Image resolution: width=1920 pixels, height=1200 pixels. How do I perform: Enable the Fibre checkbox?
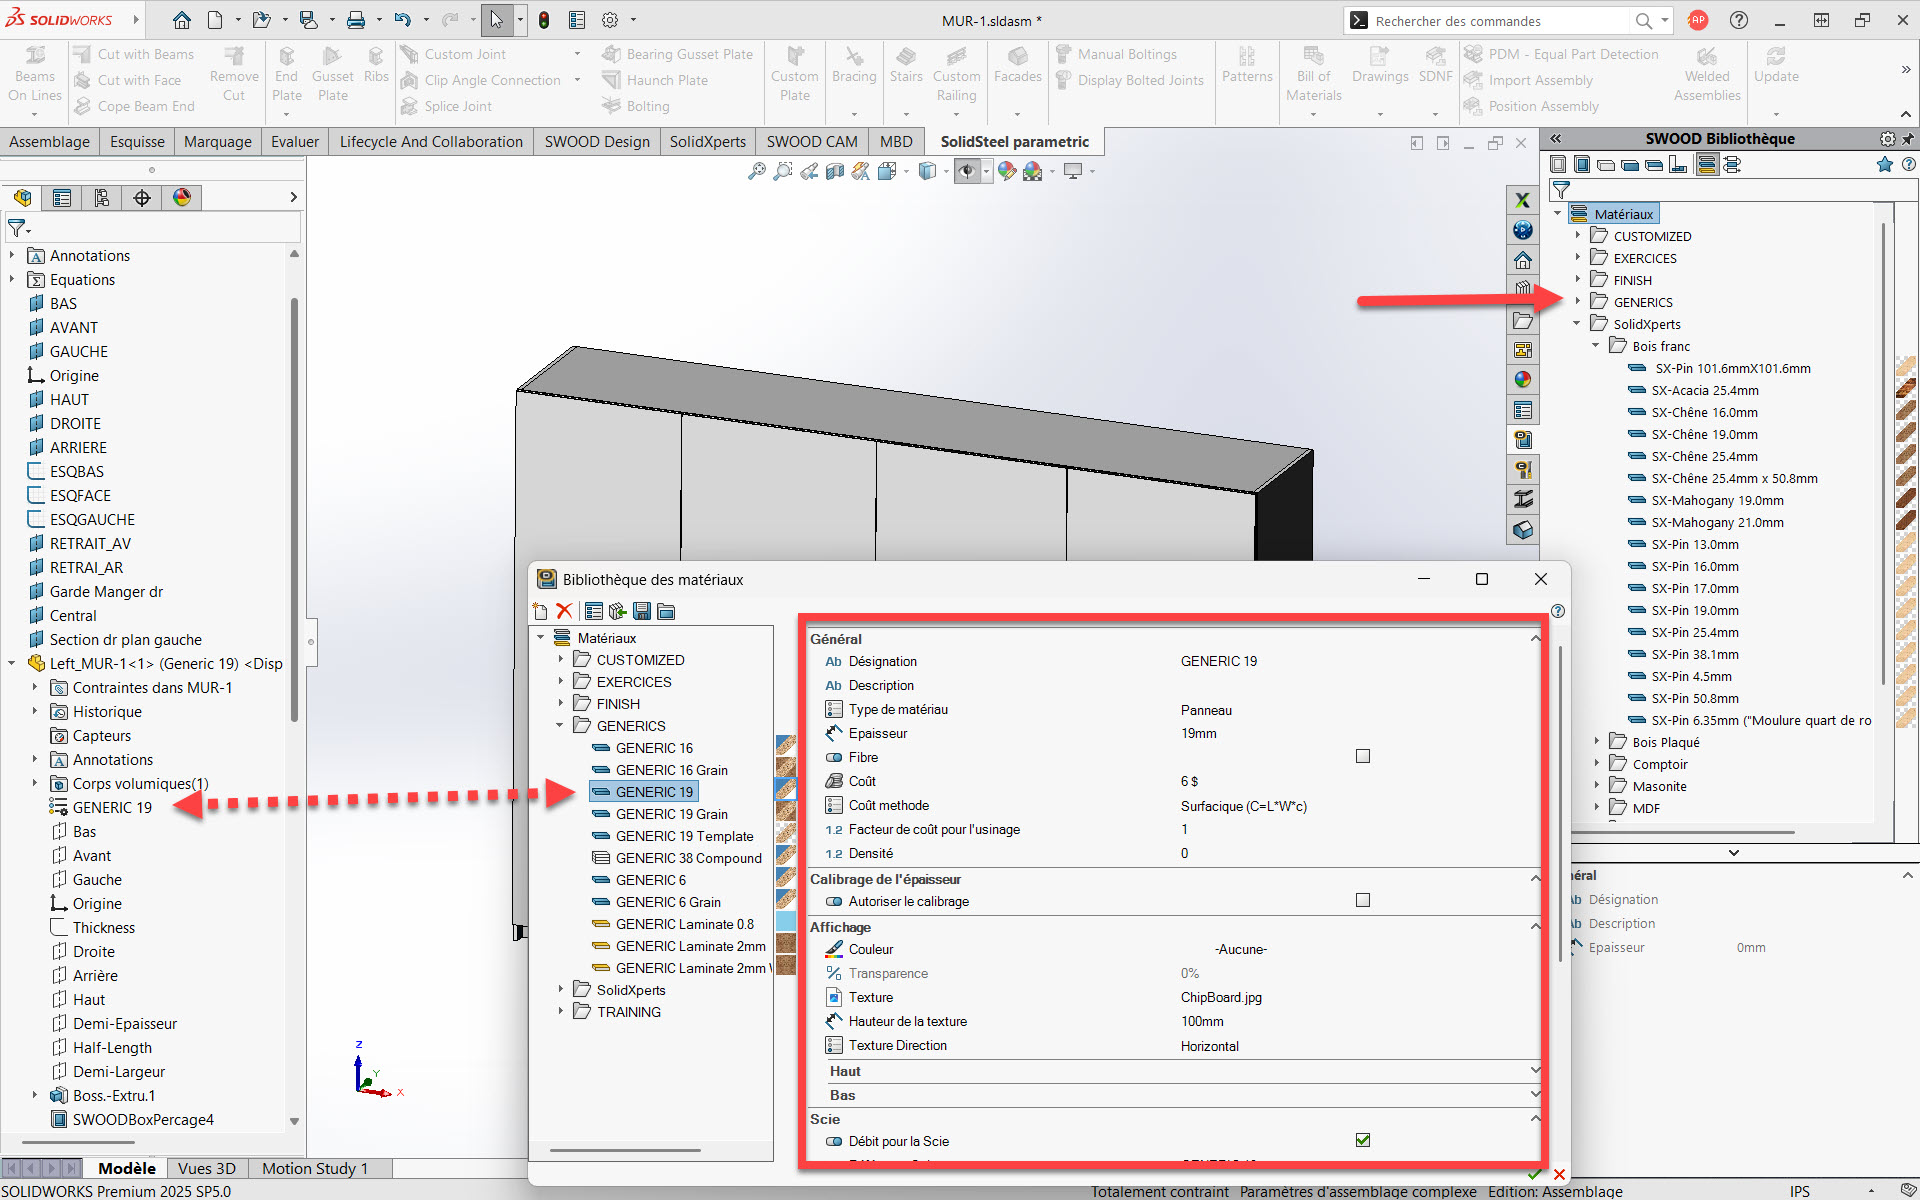(x=1362, y=757)
